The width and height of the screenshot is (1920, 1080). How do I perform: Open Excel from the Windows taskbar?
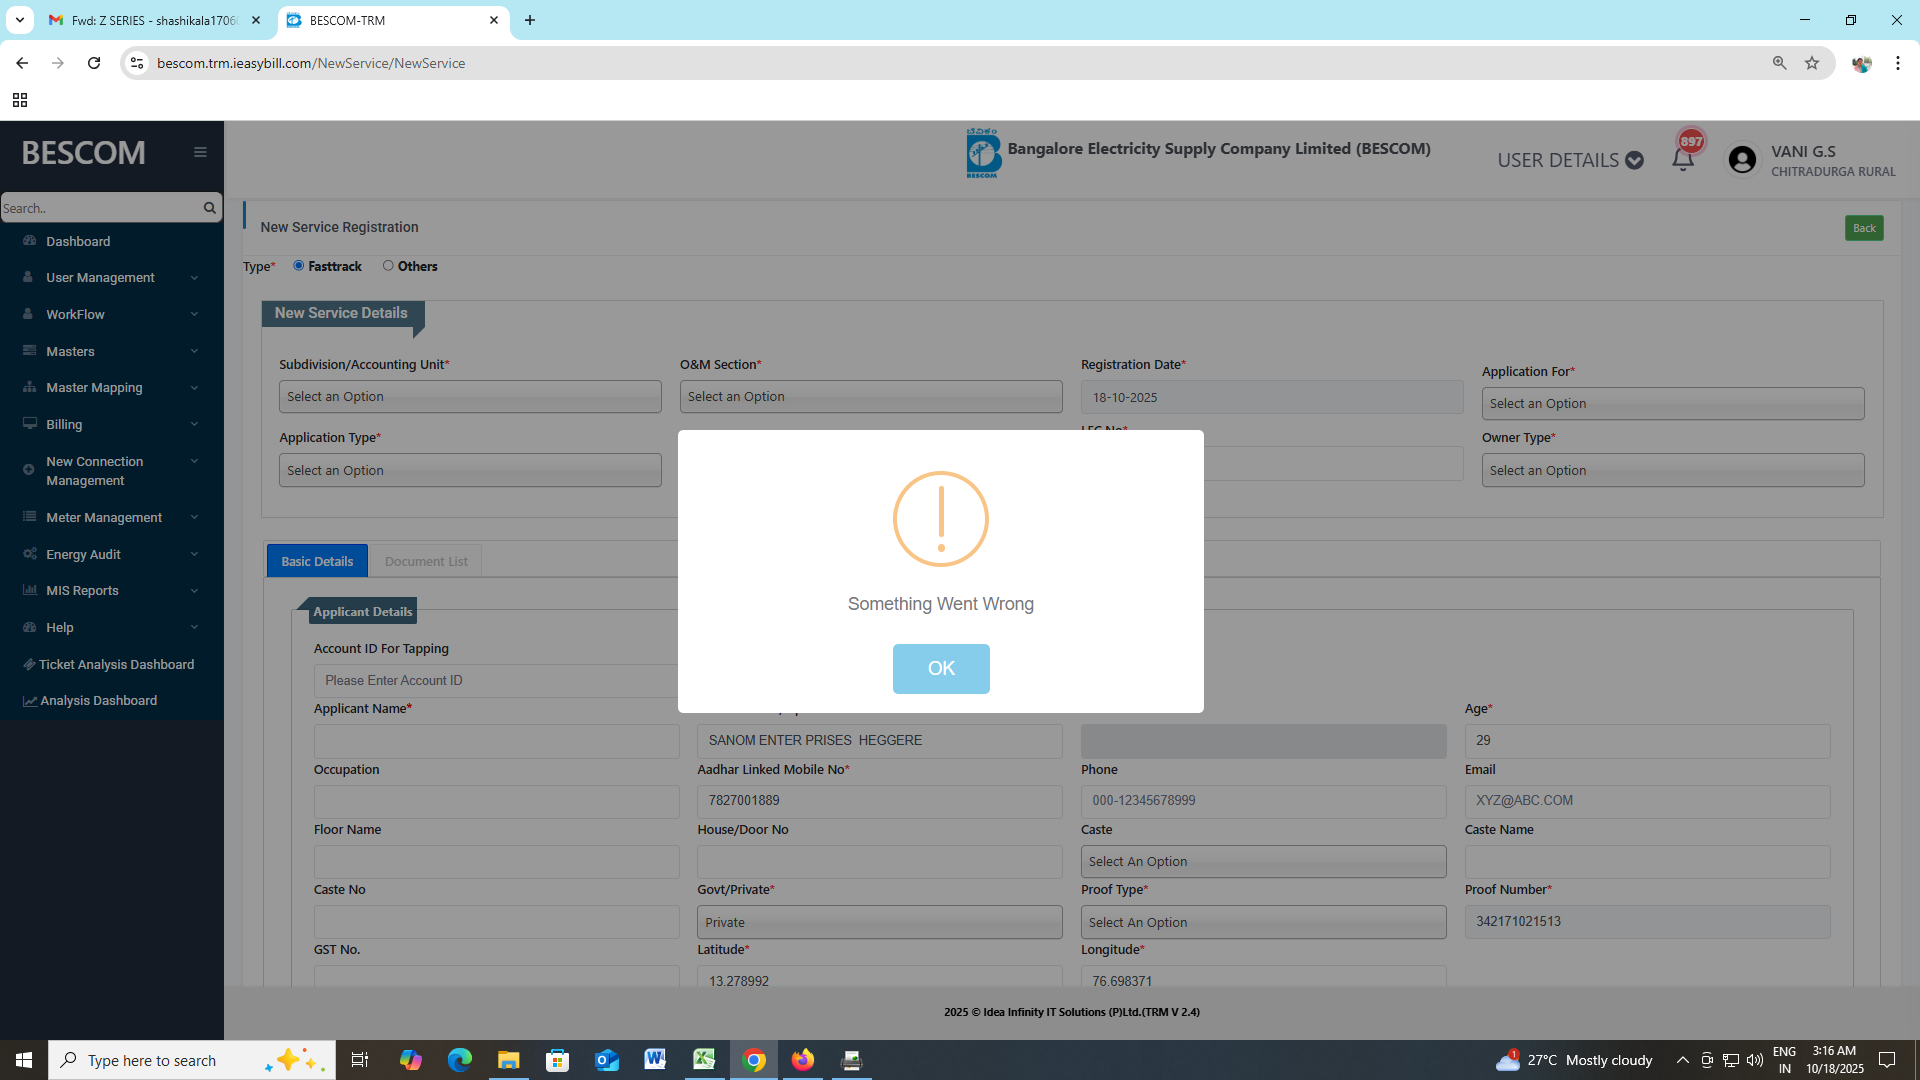pos(704,1060)
